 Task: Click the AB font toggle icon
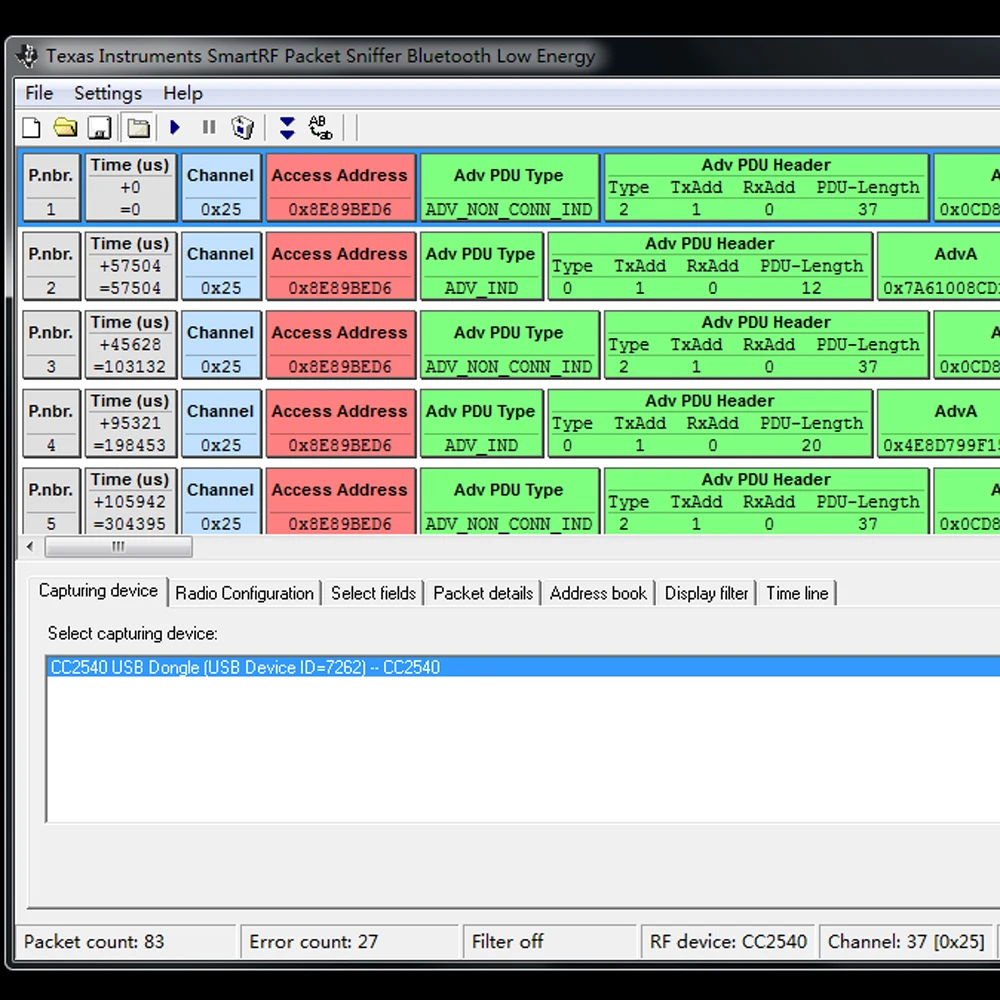pyautogui.click(x=320, y=128)
